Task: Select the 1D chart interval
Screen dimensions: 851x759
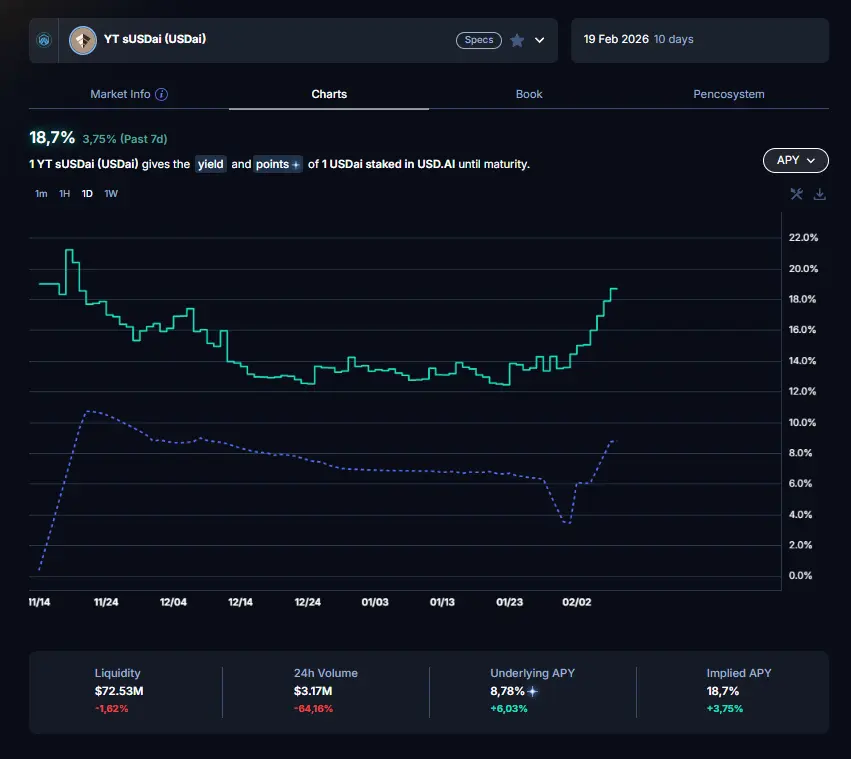Action: [x=87, y=194]
